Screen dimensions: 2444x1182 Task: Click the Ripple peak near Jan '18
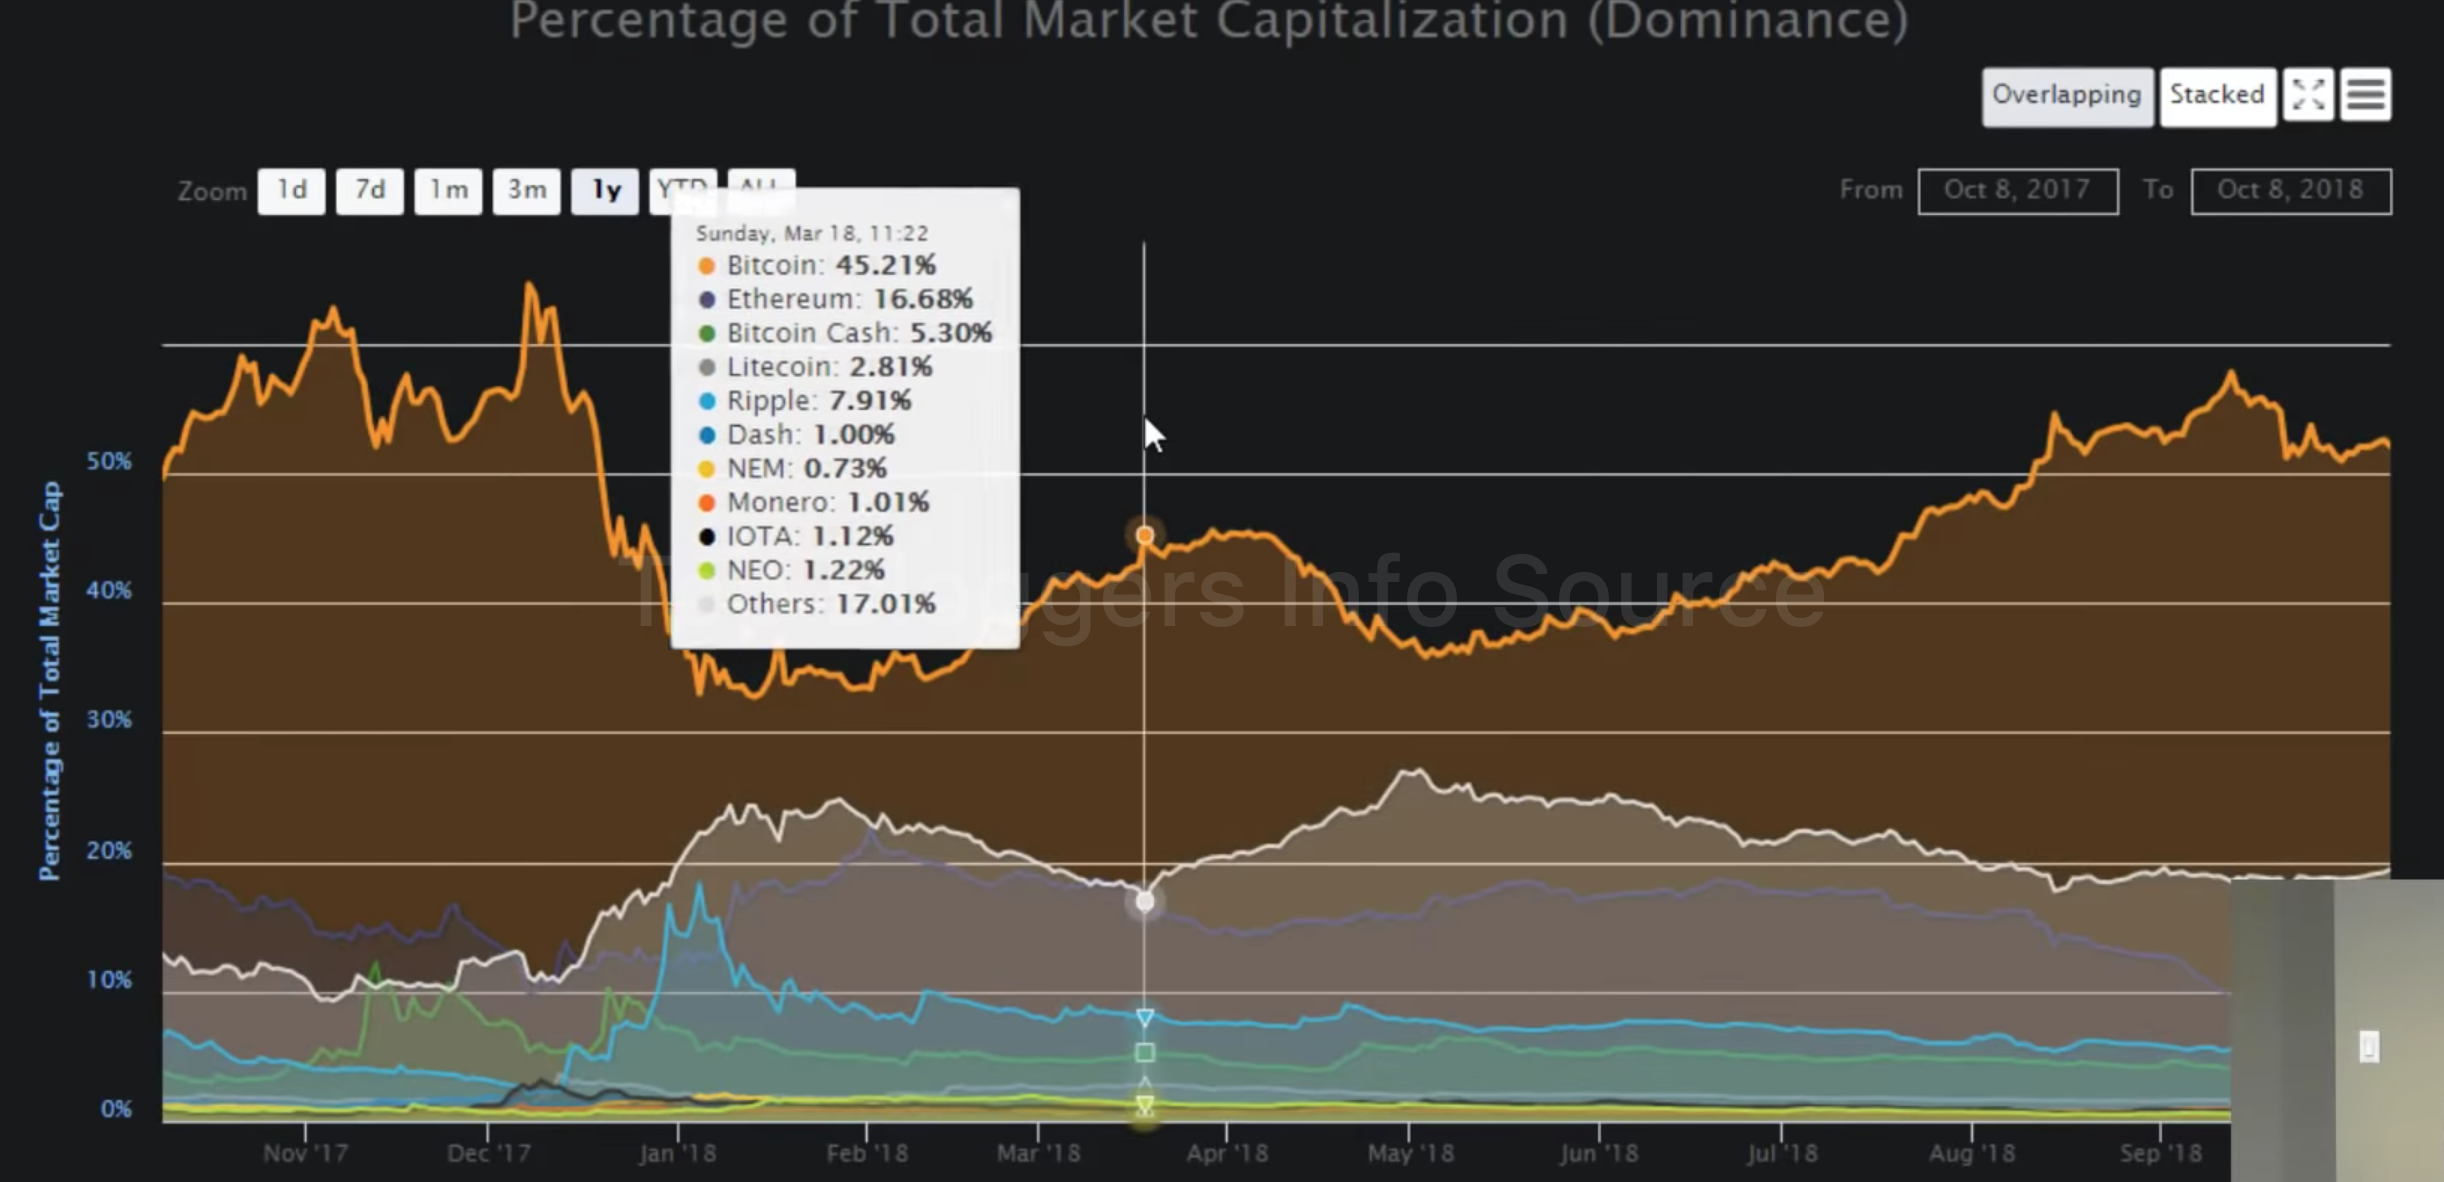pyautogui.click(x=699, y=885)
